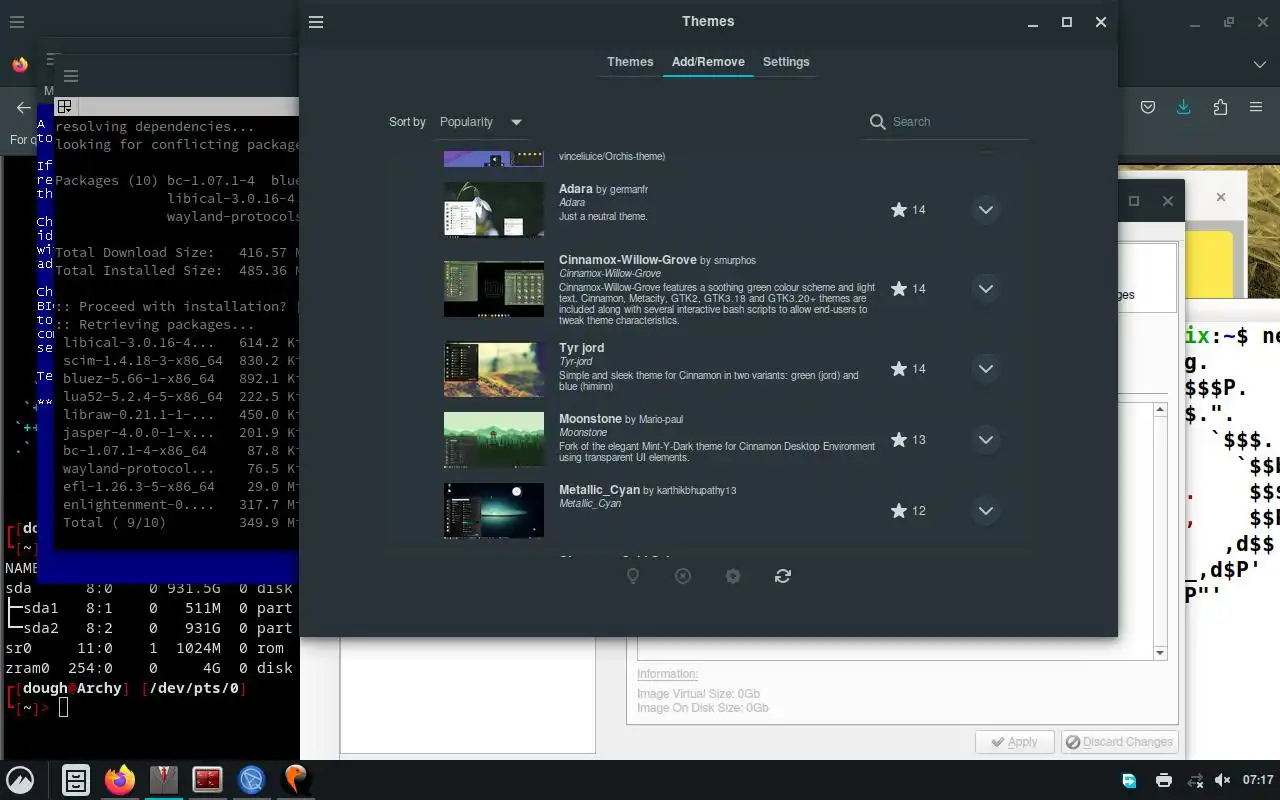
Task: Click the uninstall (circled X) icon below list
Action: [683, 576]
